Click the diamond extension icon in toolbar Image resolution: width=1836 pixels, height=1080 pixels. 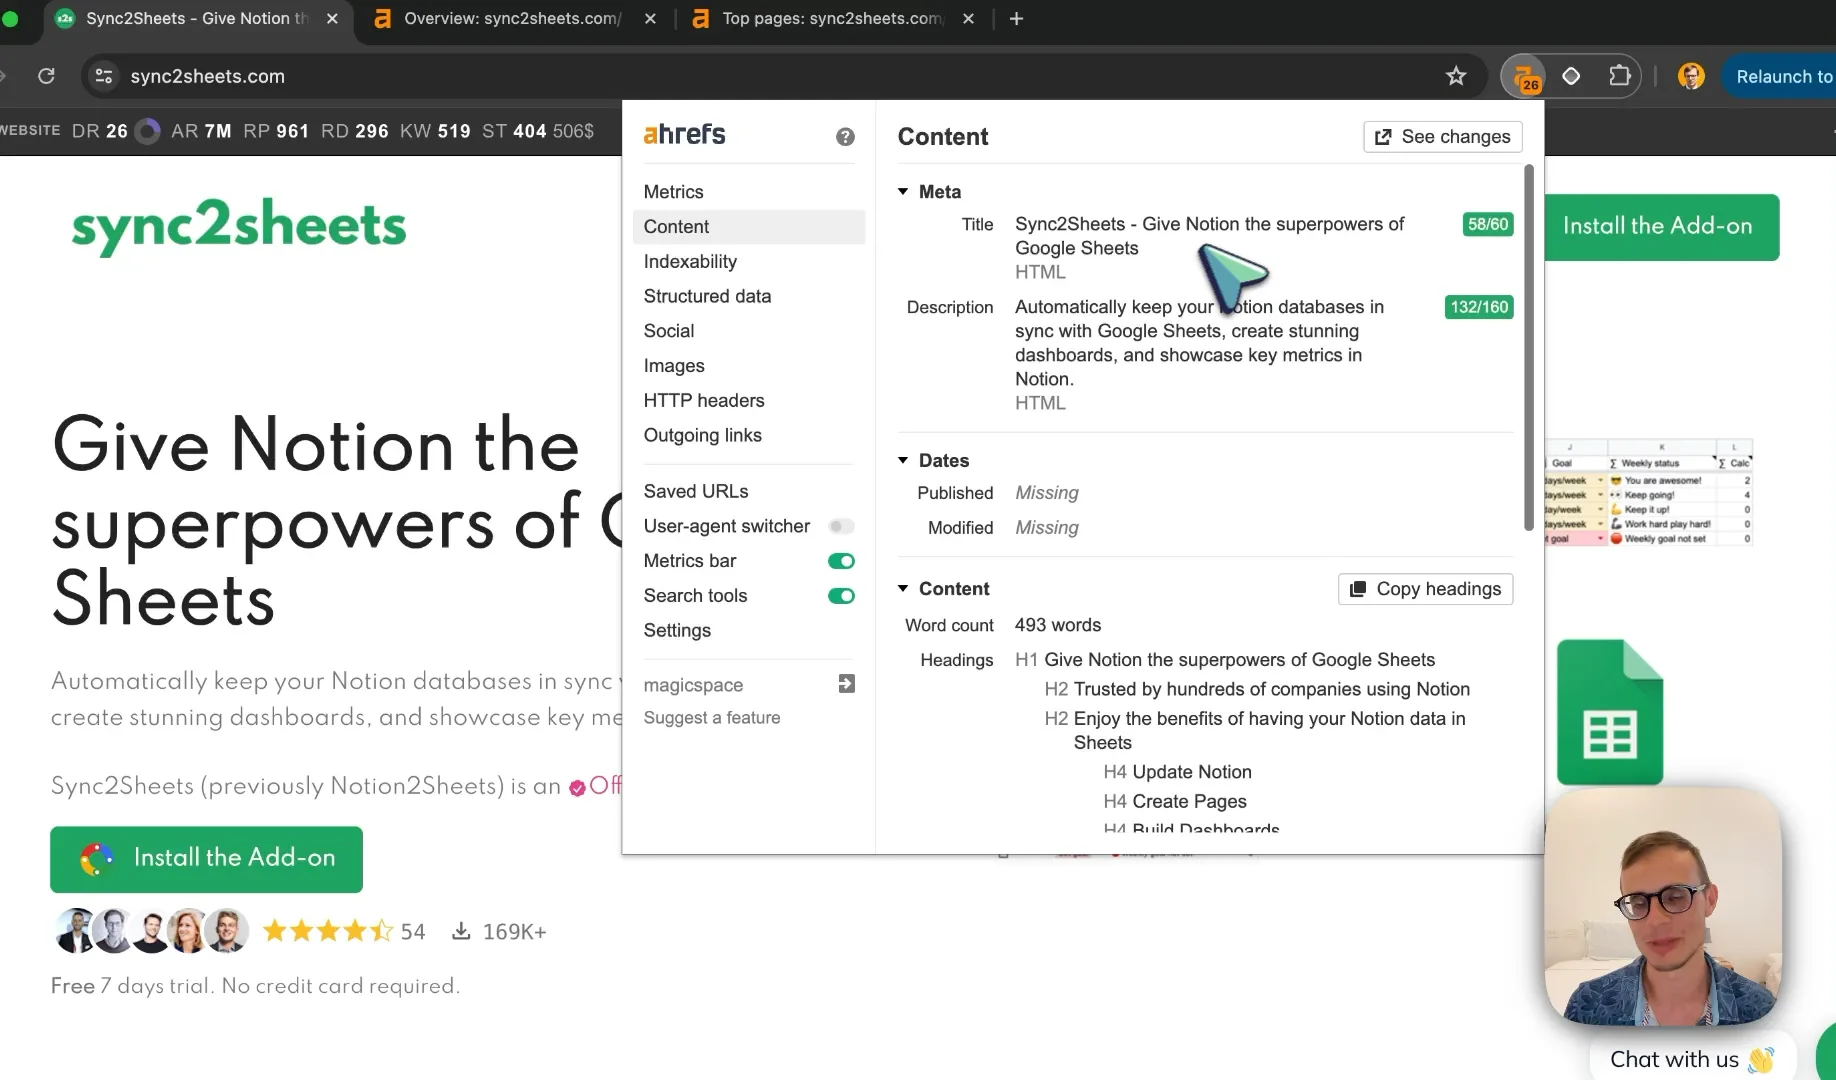(x=1571, y=76)
